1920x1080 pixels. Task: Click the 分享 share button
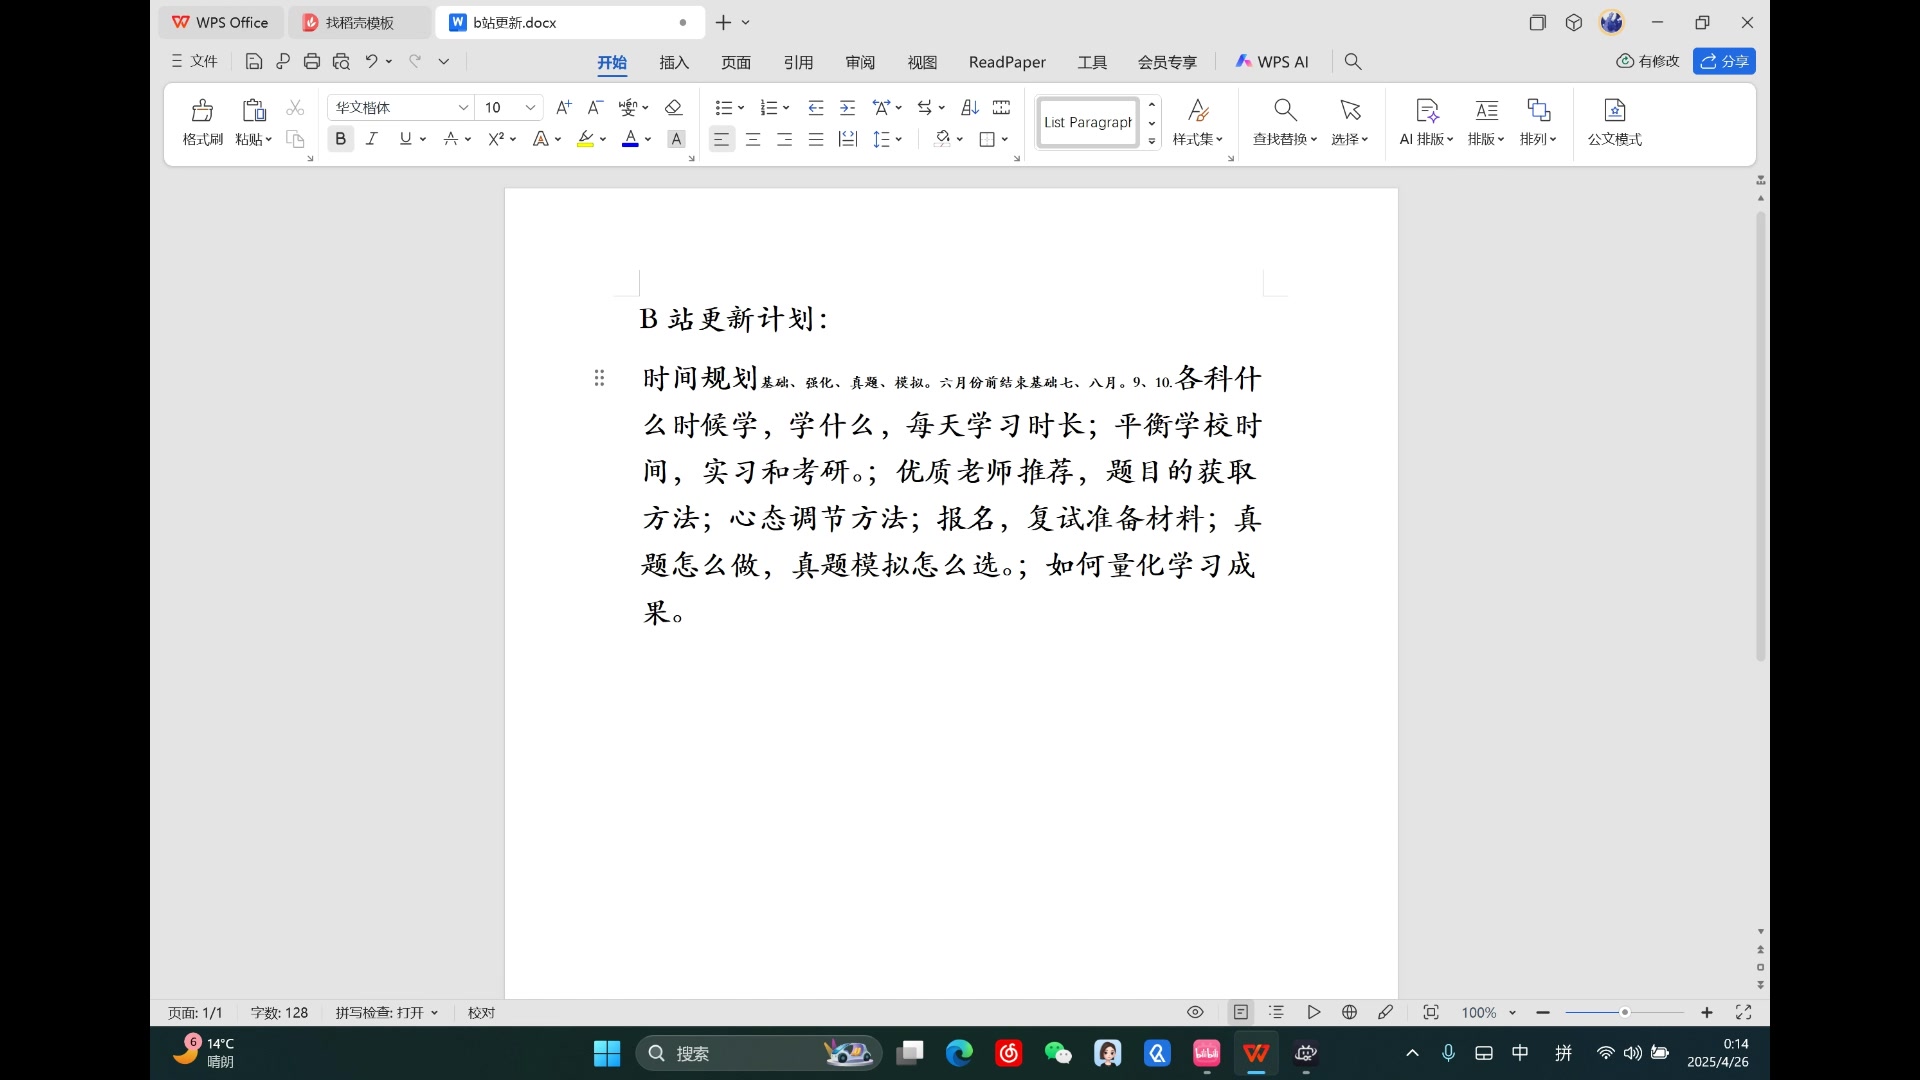(1724, 61)
